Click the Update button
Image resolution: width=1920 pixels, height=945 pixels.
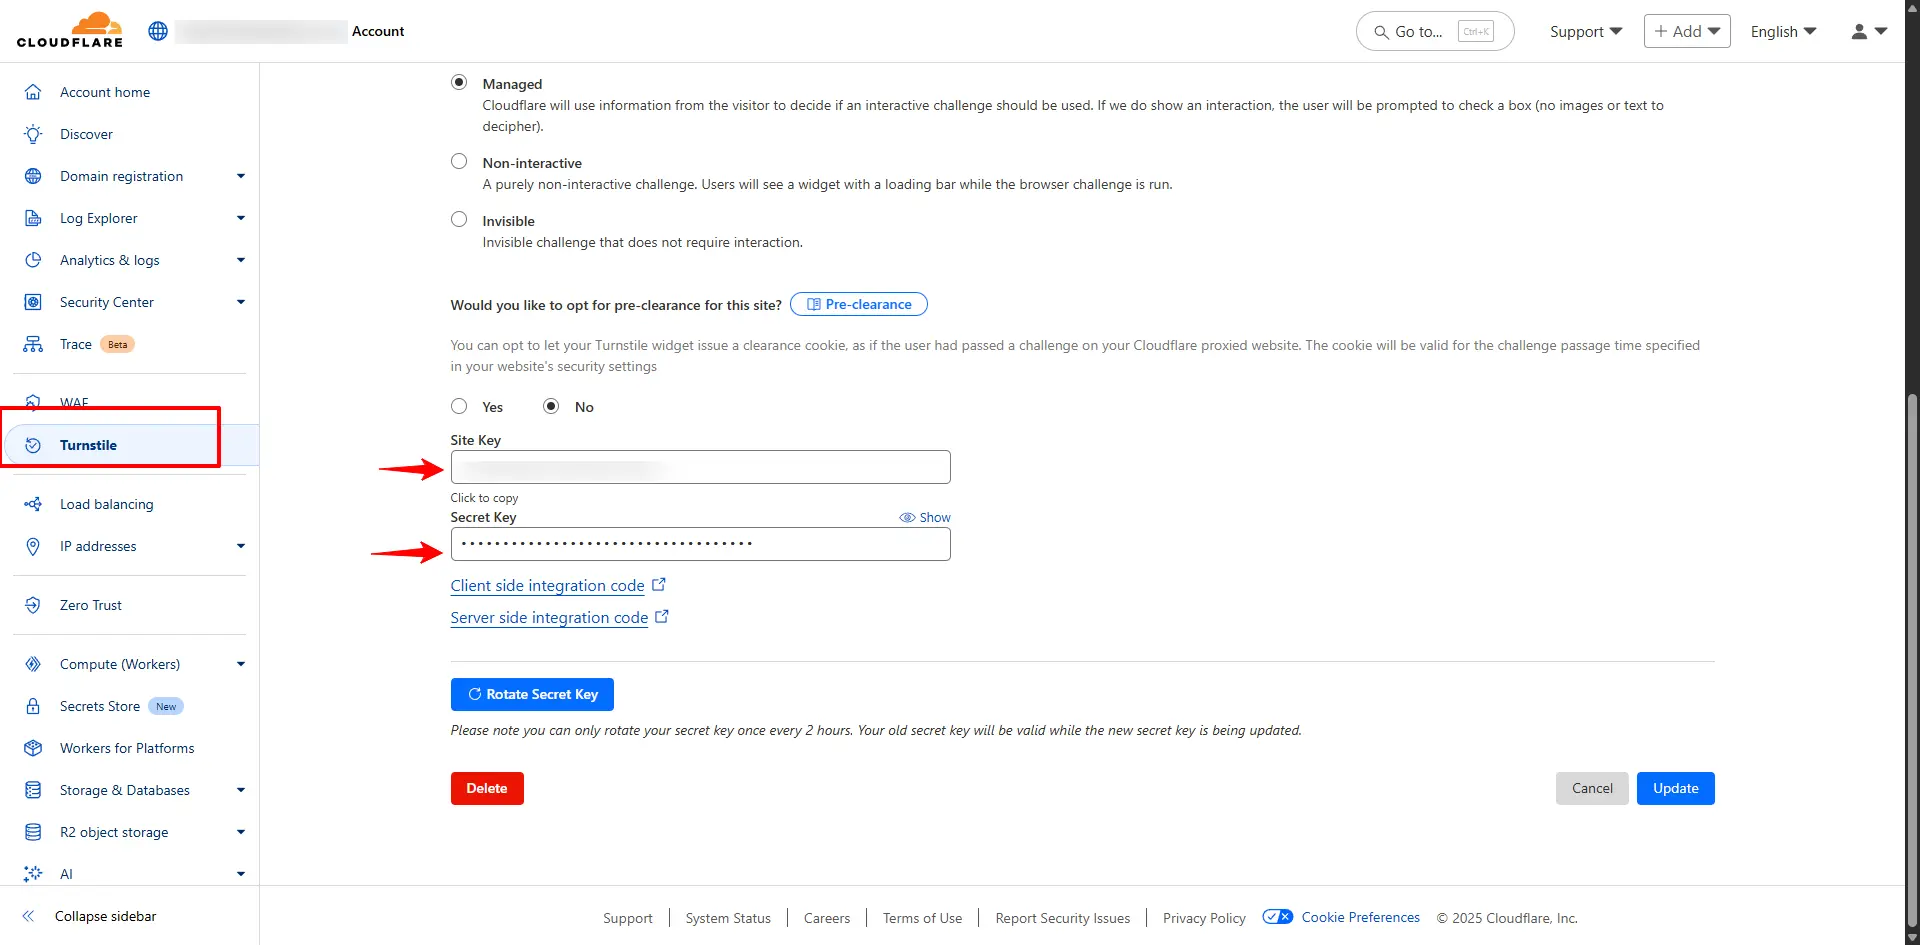(x=1676, y=788)
